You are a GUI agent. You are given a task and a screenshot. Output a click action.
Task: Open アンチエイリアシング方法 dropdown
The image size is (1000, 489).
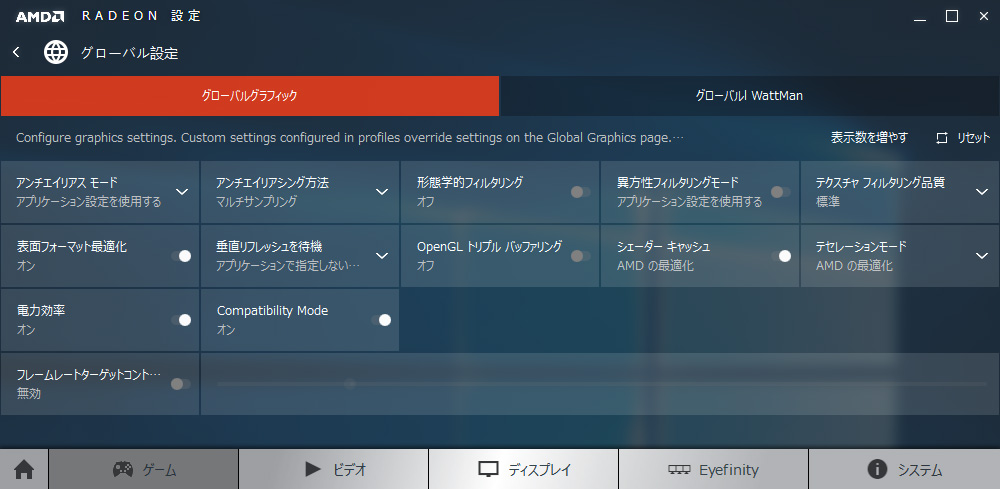tap(382, 192)
